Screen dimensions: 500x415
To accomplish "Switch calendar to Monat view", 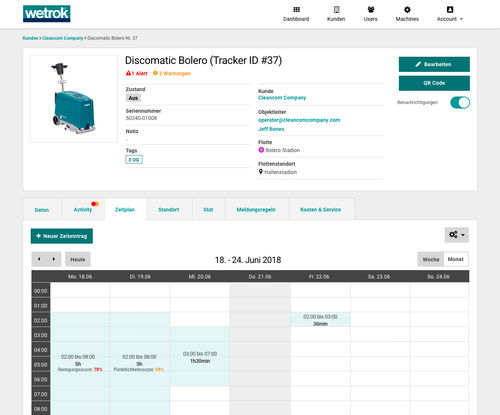I will 456,259.
